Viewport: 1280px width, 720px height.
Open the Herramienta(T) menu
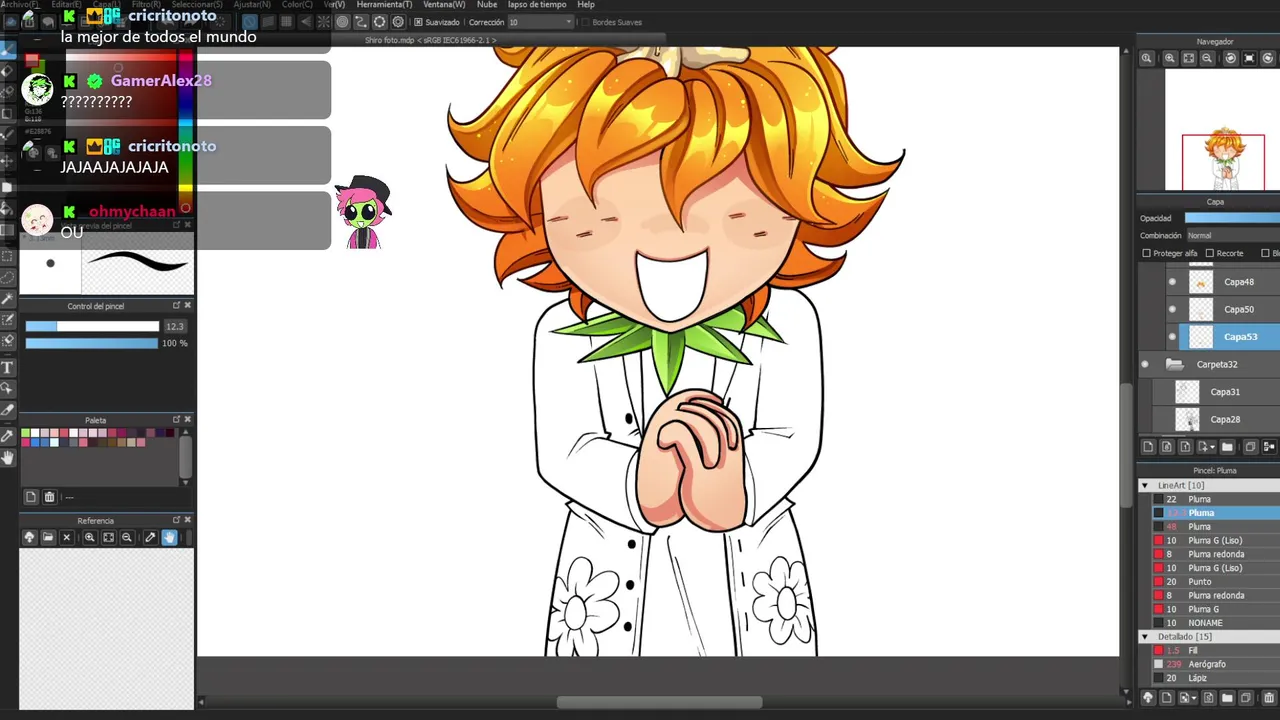(x=384, y=5)
